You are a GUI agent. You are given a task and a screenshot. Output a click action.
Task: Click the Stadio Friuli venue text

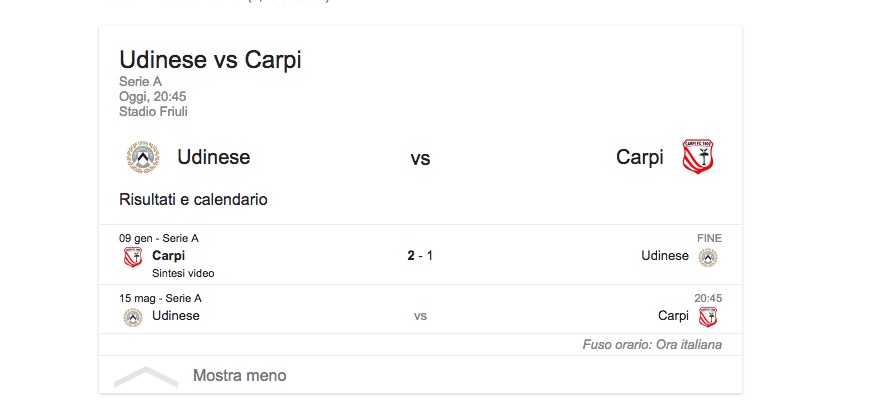pyautogui.click(x=153, y=112)
